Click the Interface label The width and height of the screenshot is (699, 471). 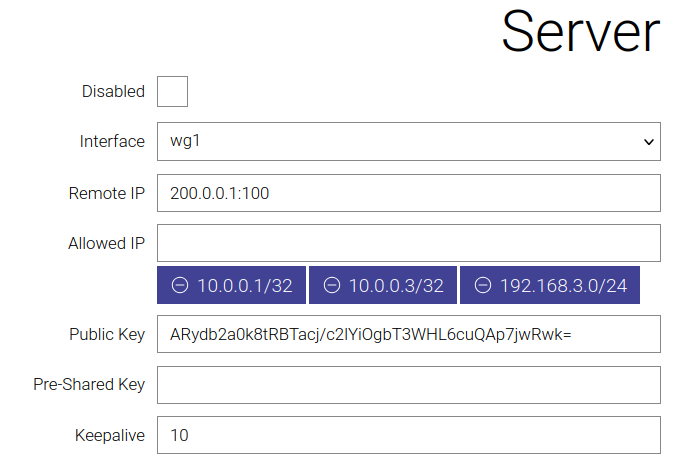[x=112, y=141]
